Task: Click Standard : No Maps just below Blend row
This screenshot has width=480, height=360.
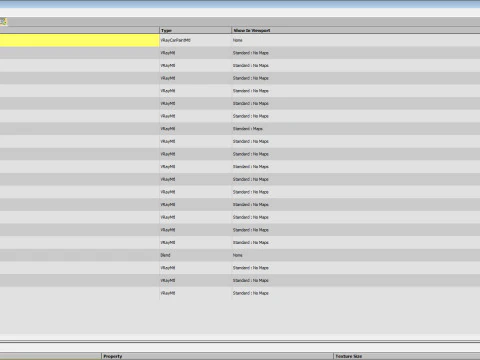Action: (251, 268)
